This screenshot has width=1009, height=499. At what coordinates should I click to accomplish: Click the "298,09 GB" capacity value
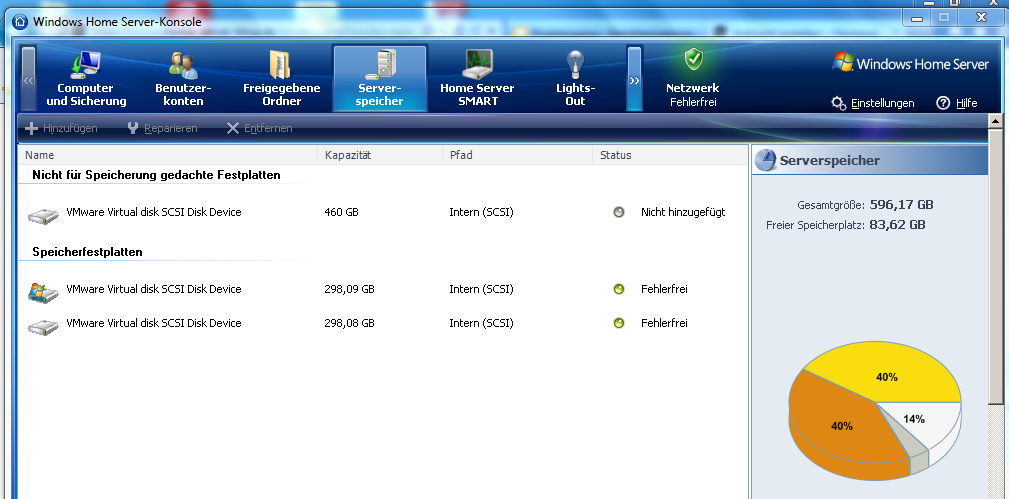click(x=349, y=289)
